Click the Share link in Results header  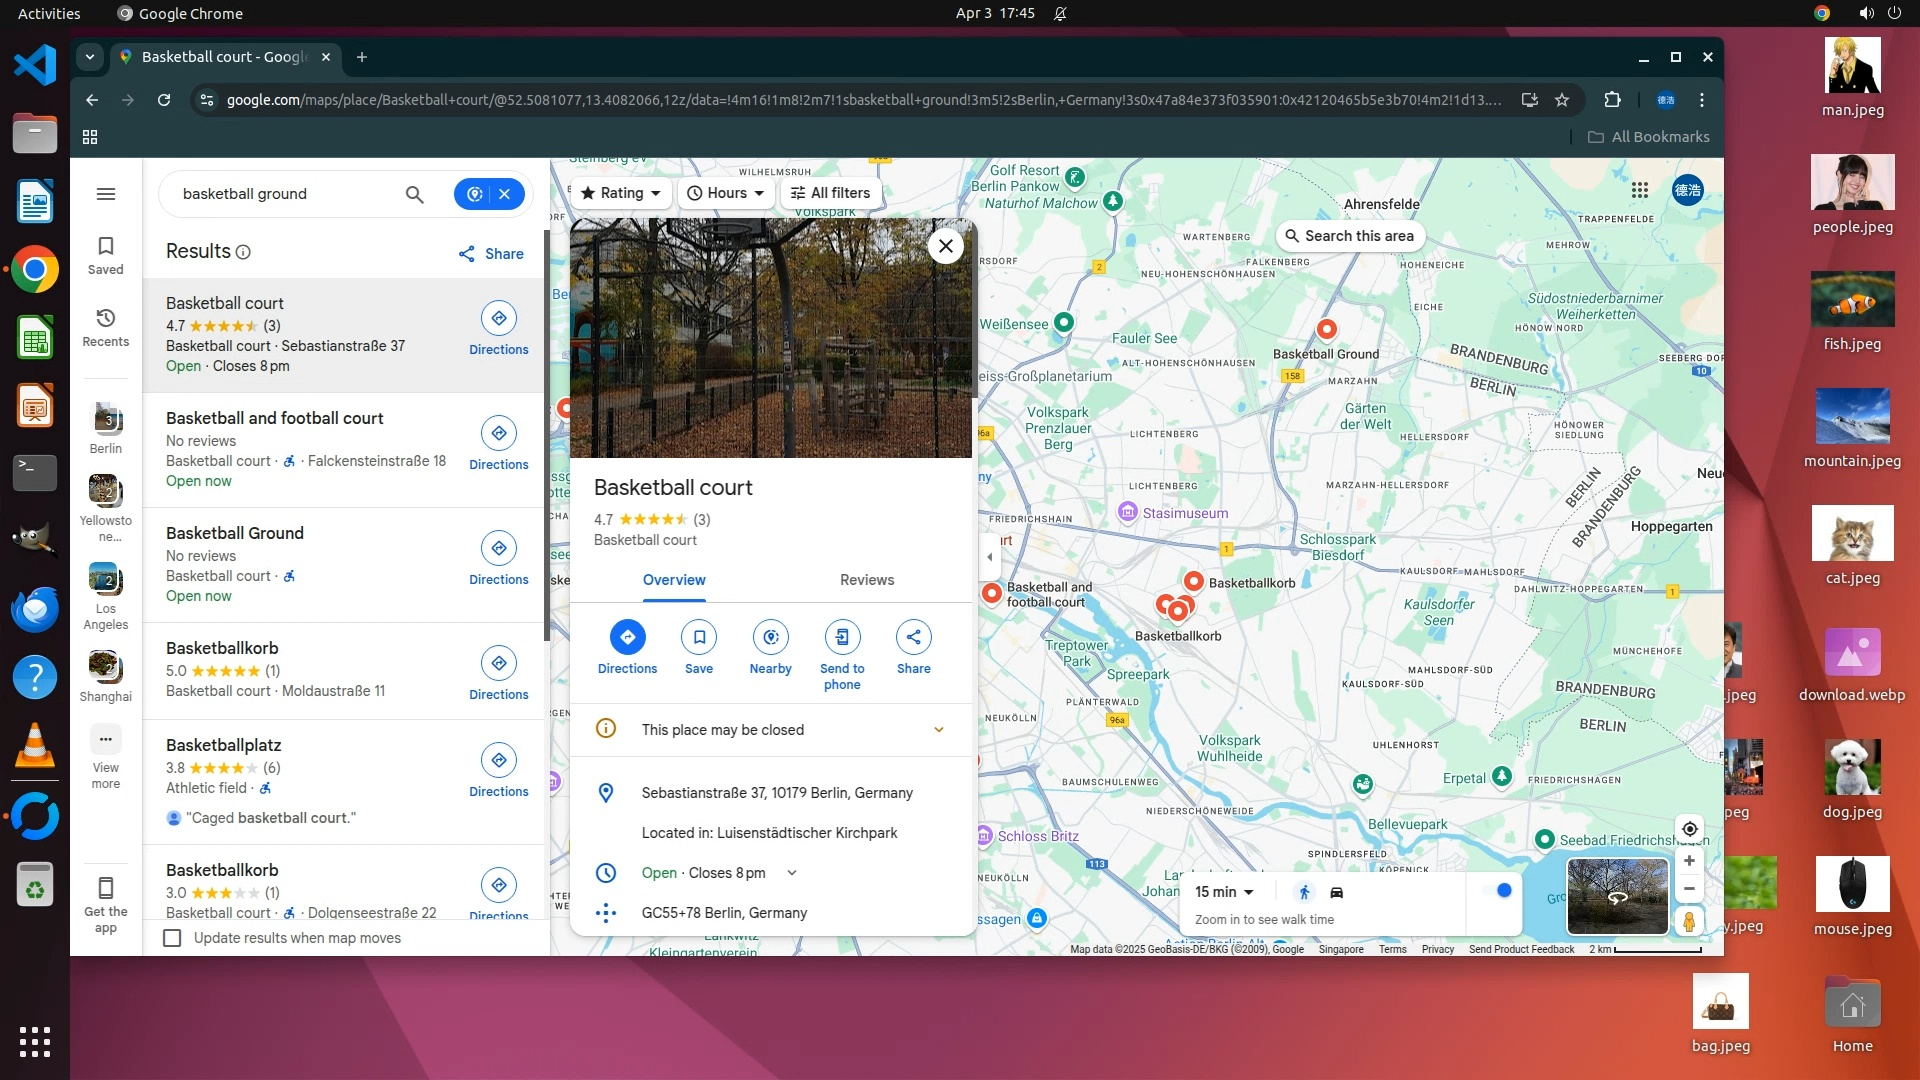click(491, 254)
